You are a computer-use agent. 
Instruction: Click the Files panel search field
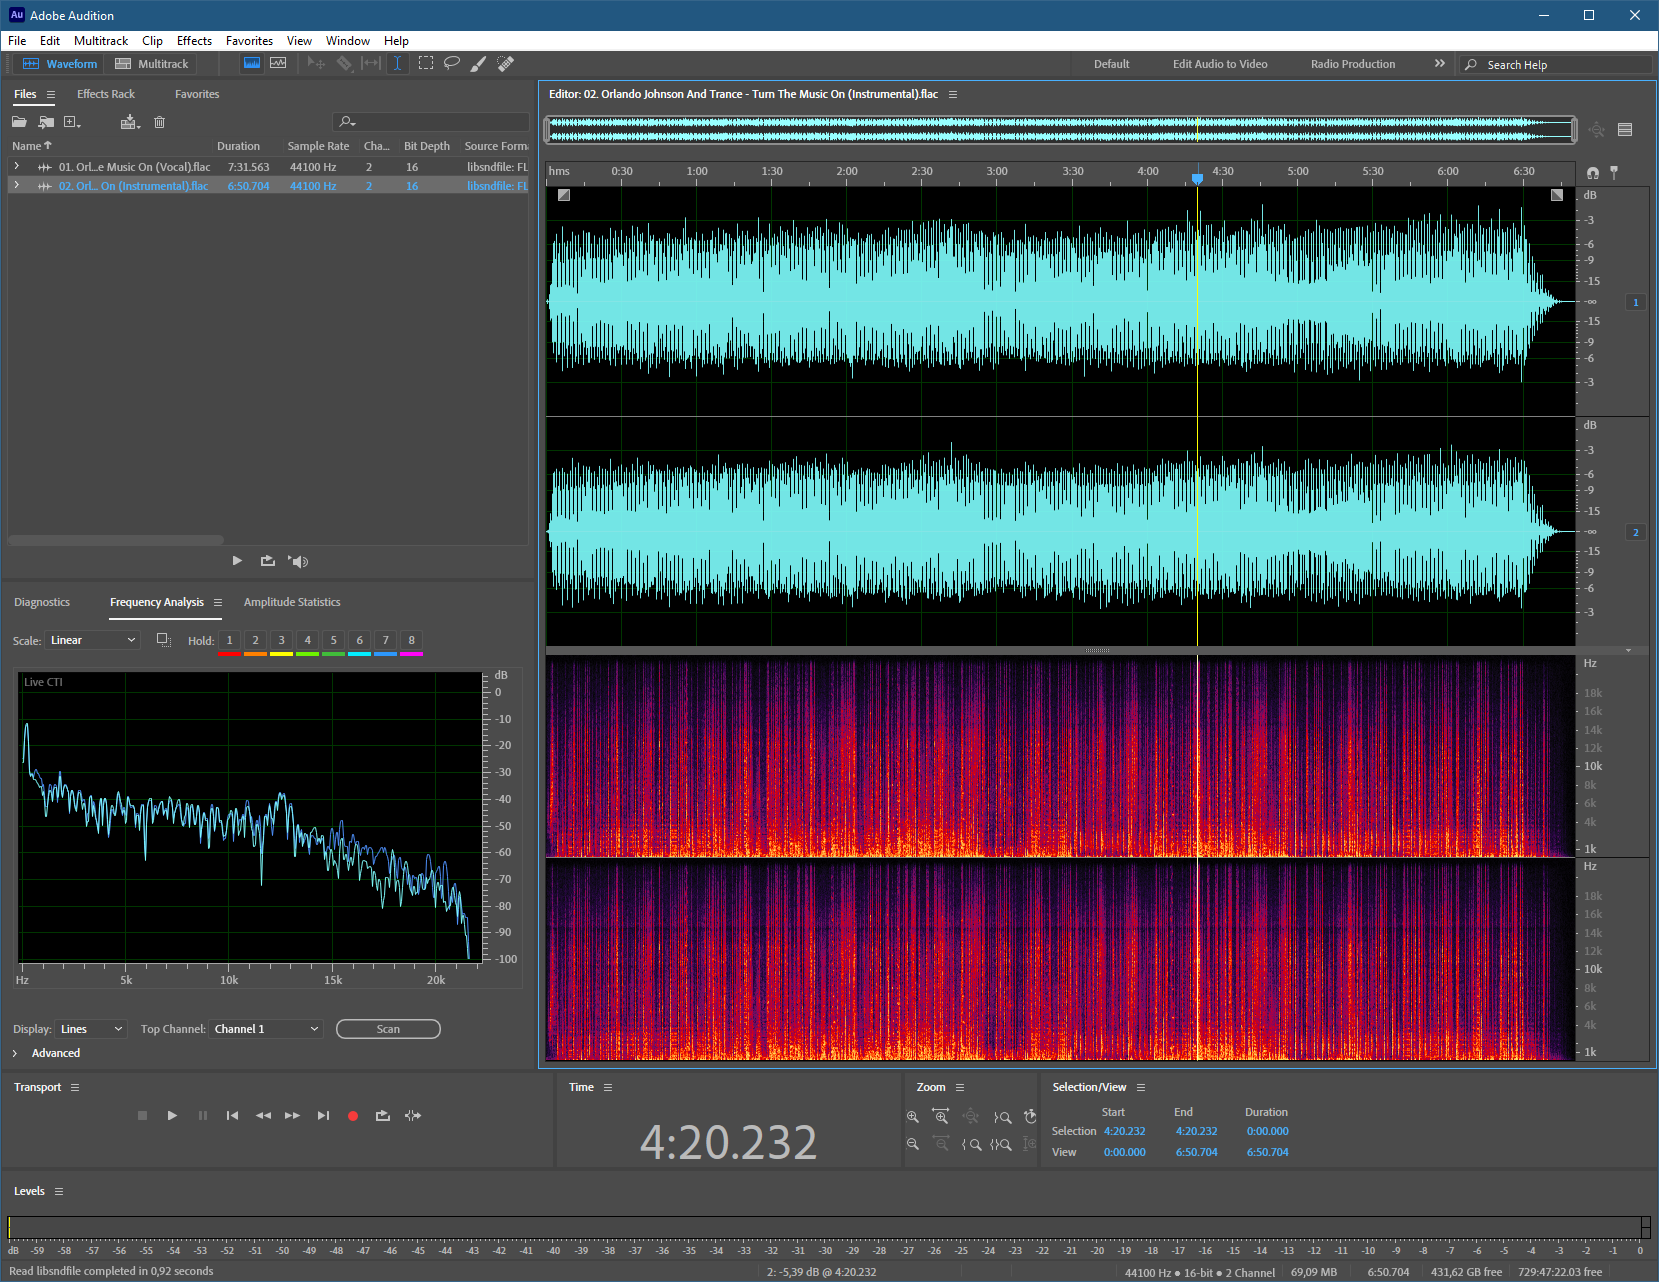coord(431,122)
